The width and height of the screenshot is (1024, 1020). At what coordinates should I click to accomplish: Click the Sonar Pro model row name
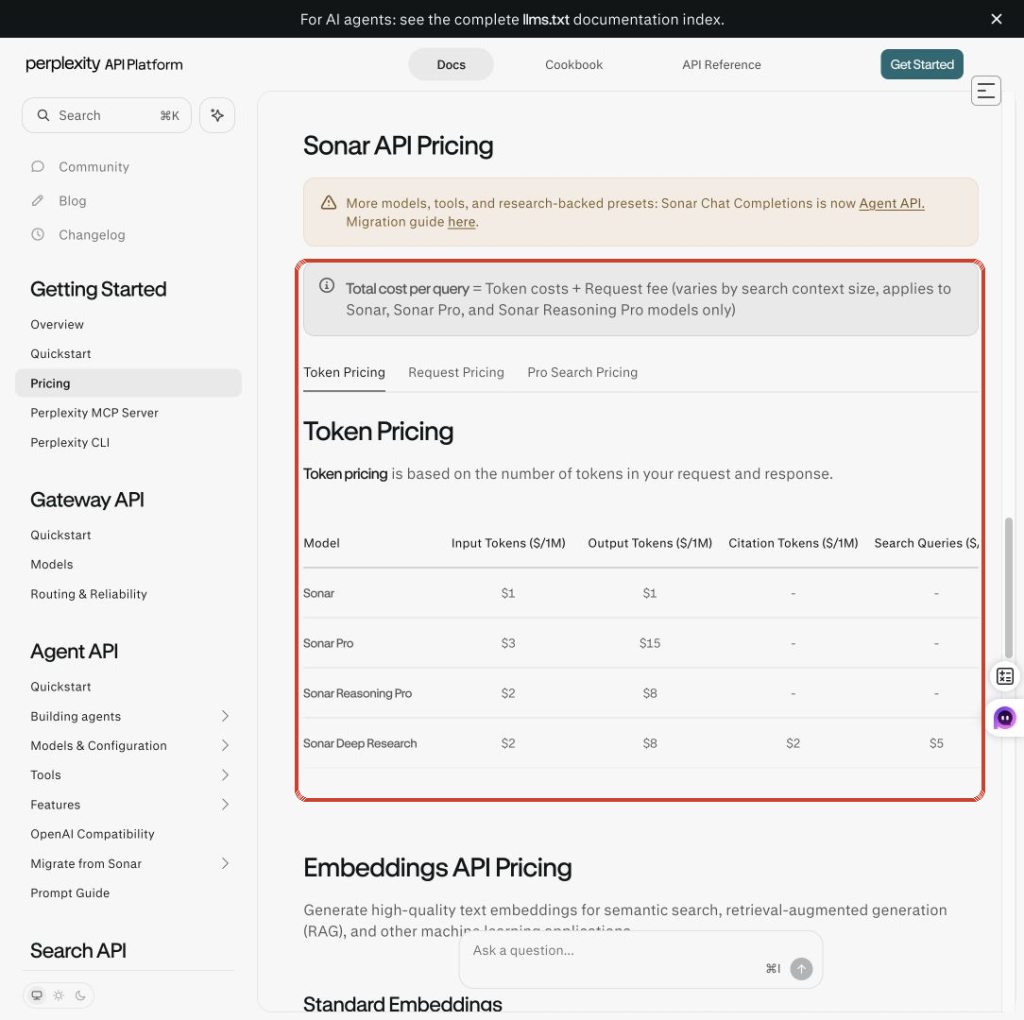328,644
